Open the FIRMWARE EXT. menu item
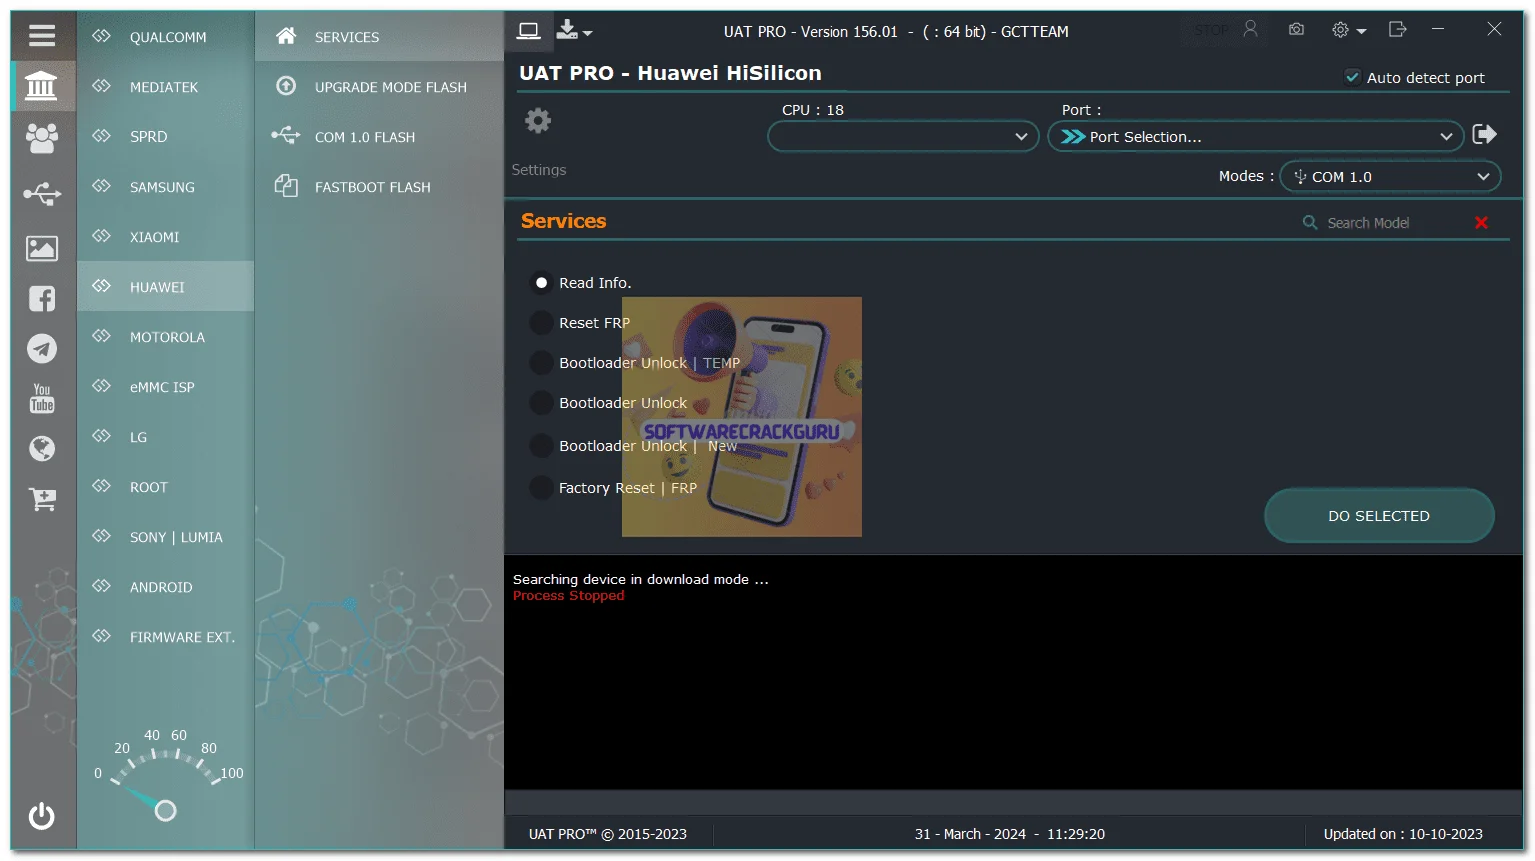Viewport: 1535px width, 861px height. tap(165, 637)
